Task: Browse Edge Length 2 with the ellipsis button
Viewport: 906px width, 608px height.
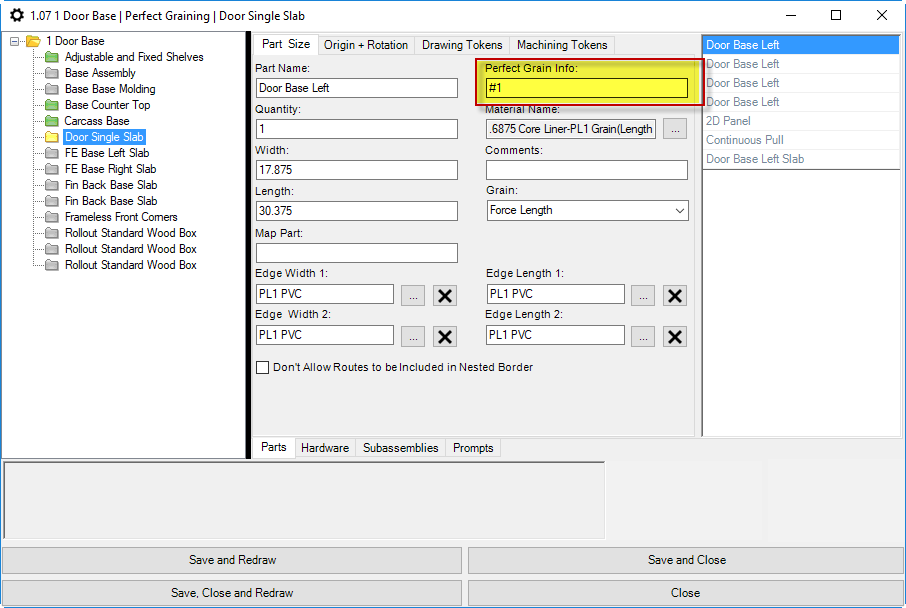Action: (643, 336)
